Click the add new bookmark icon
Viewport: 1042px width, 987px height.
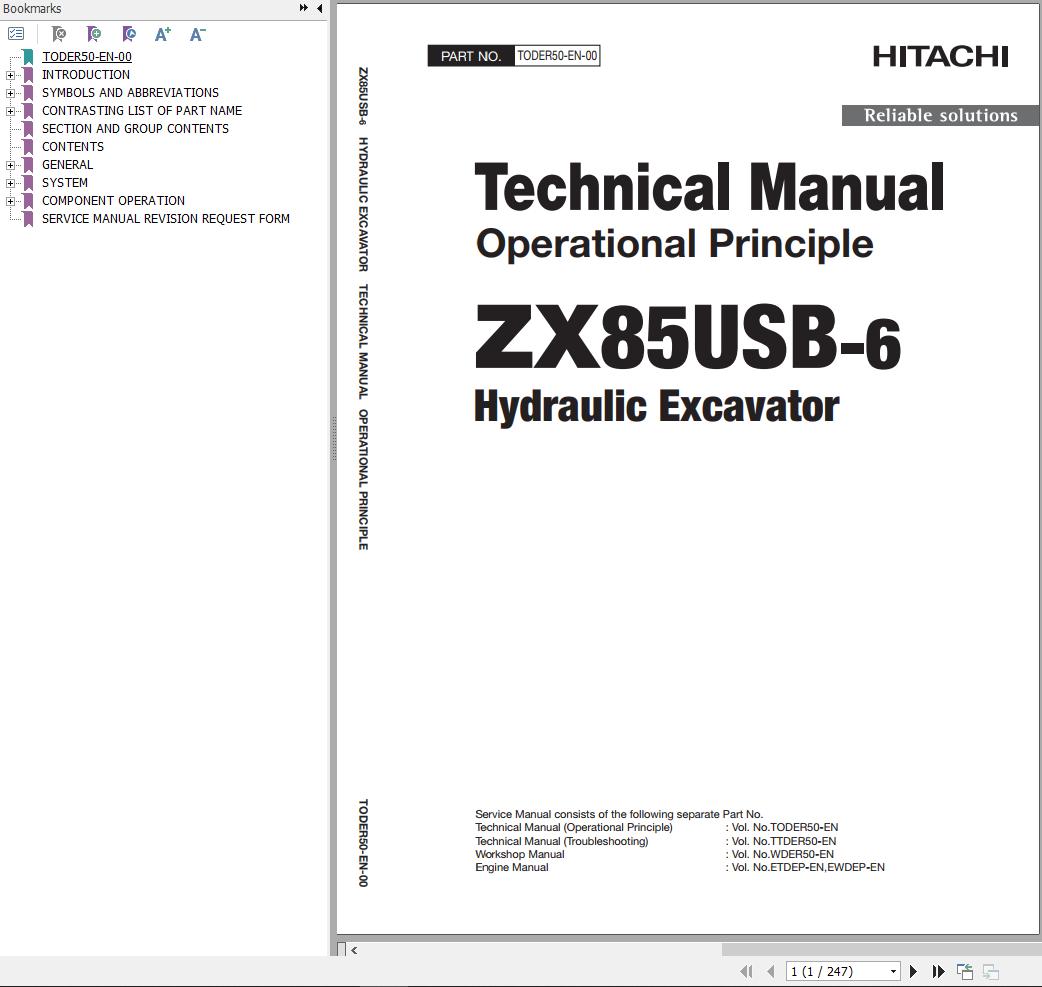[94, 33]
